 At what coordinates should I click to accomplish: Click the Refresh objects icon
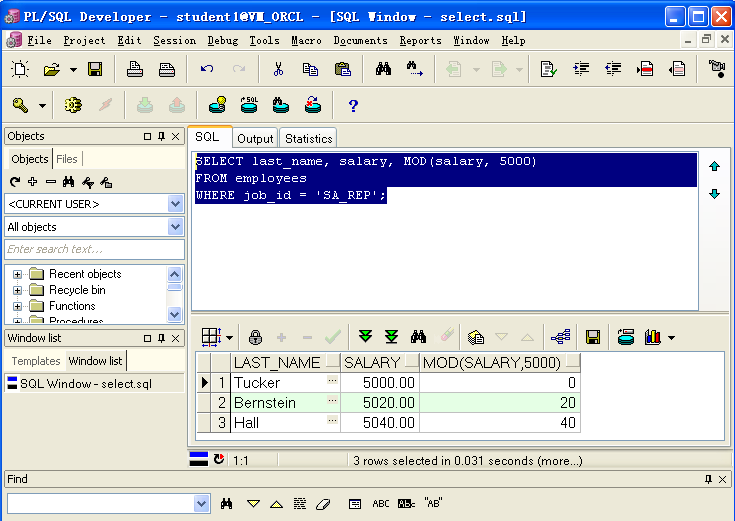pyautogui.click(x=15, y=182)
